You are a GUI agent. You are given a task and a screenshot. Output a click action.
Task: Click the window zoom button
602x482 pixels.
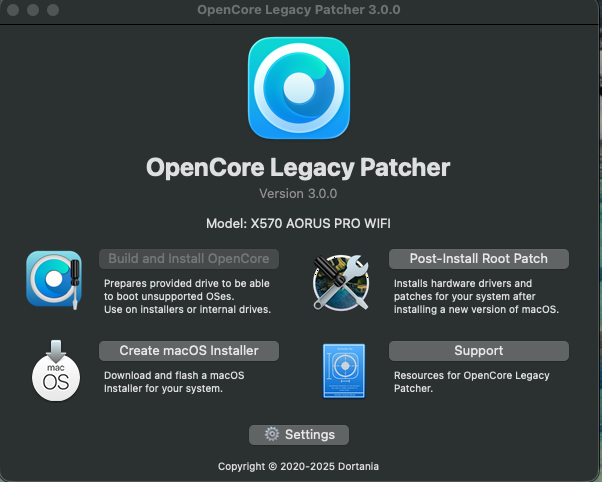(x=53, y=10)
